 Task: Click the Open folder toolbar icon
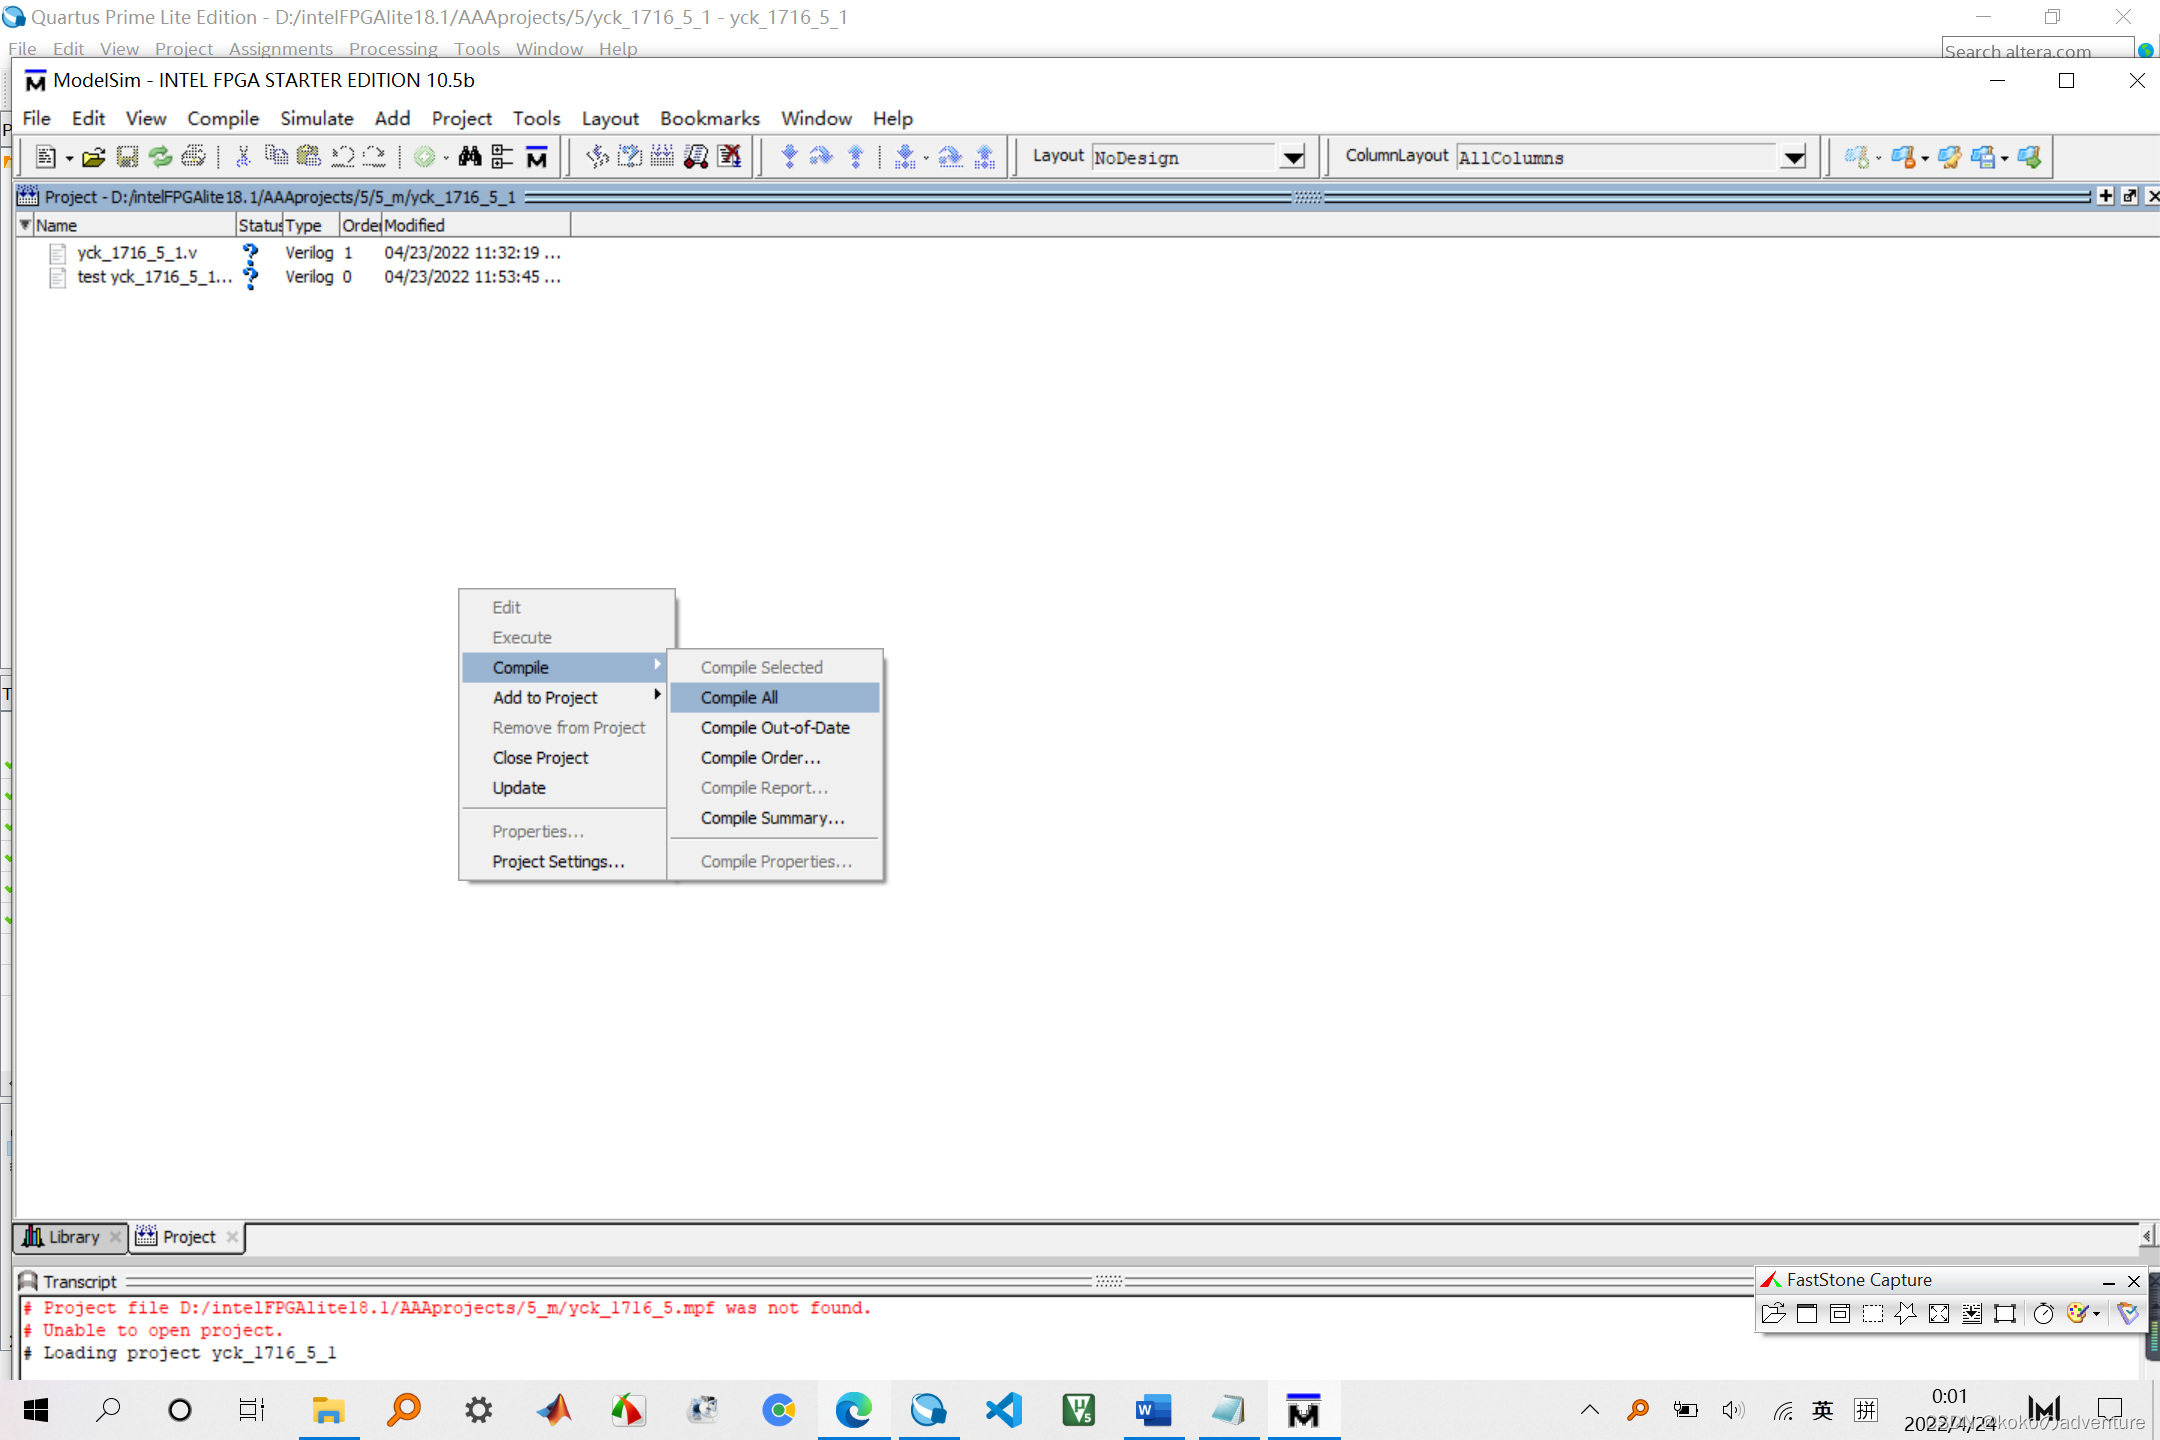pyautogui.click(x=94, y=157)
